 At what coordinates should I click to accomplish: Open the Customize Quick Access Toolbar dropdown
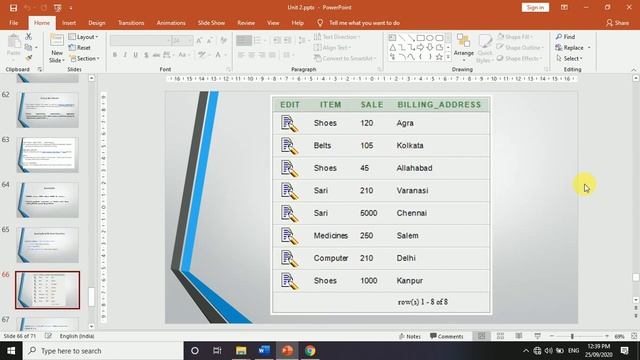click(71, 8)
